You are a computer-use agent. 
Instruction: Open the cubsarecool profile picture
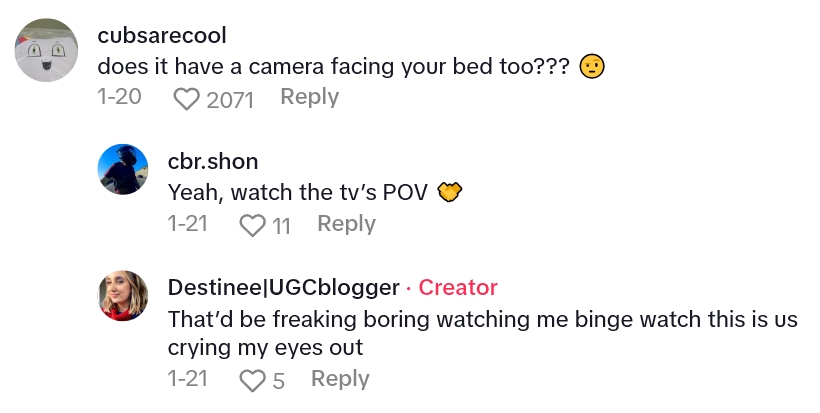click(47, 50)
